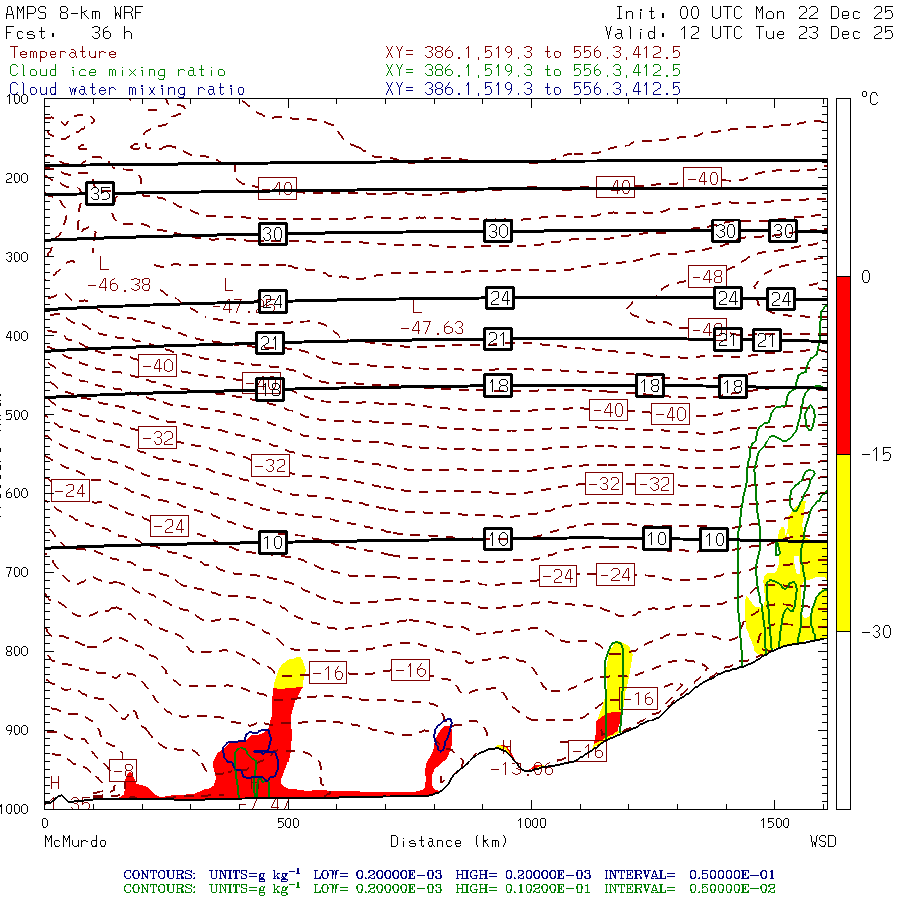Click the 'INTERVAL= 0.50000E-01' blue legend value
The width and height of the screenshot is (900, 900).
click(x=689, y=875)
